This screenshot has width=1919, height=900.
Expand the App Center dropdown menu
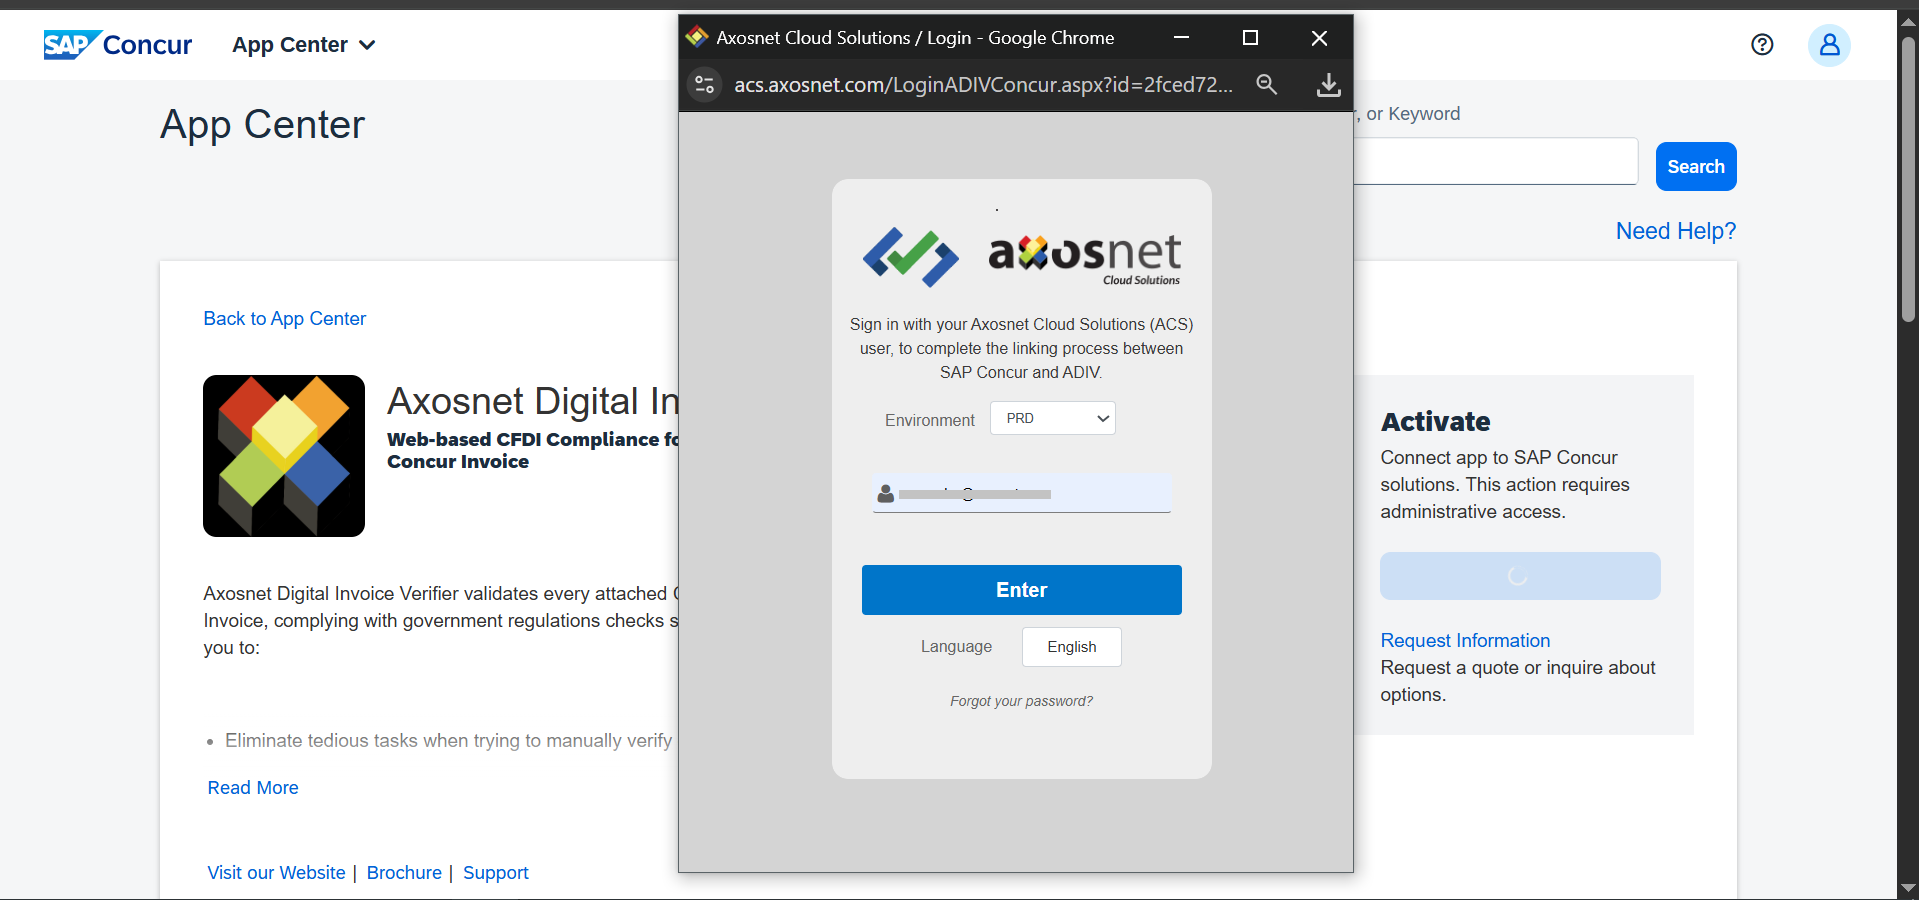304,45
